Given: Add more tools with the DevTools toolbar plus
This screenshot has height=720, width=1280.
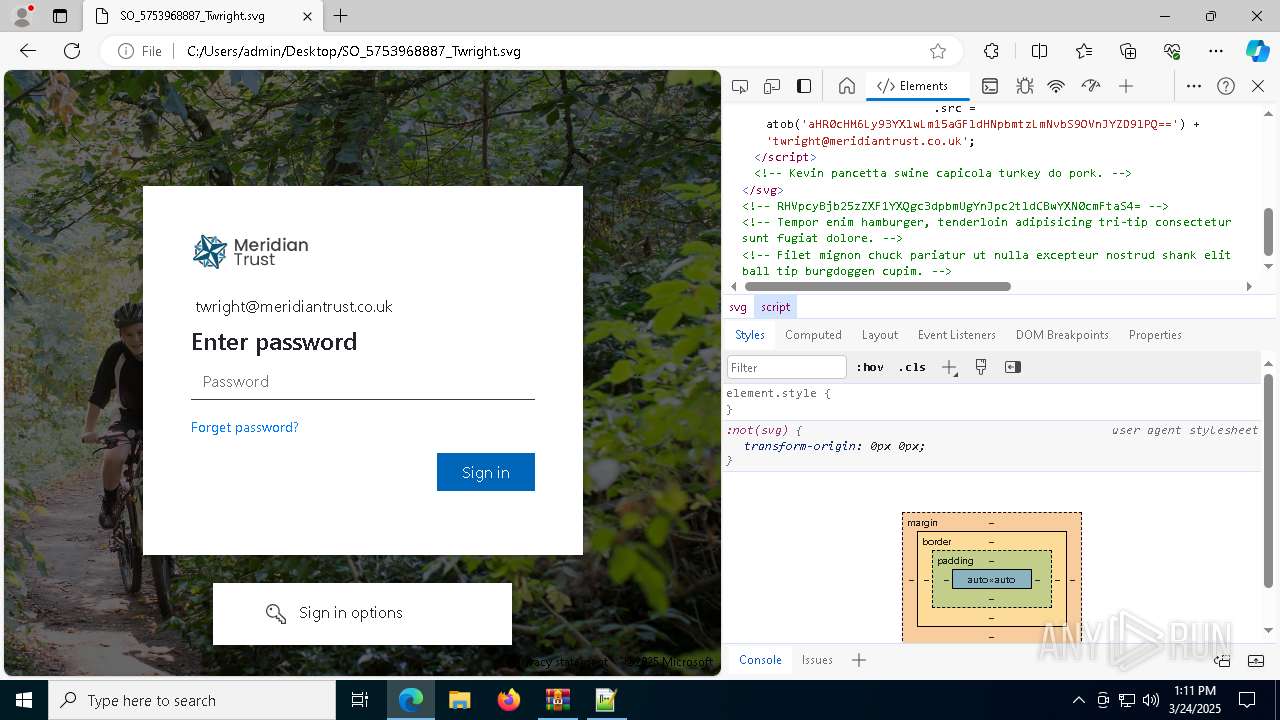Looking at the screenshot, I should coord(1126,86).
